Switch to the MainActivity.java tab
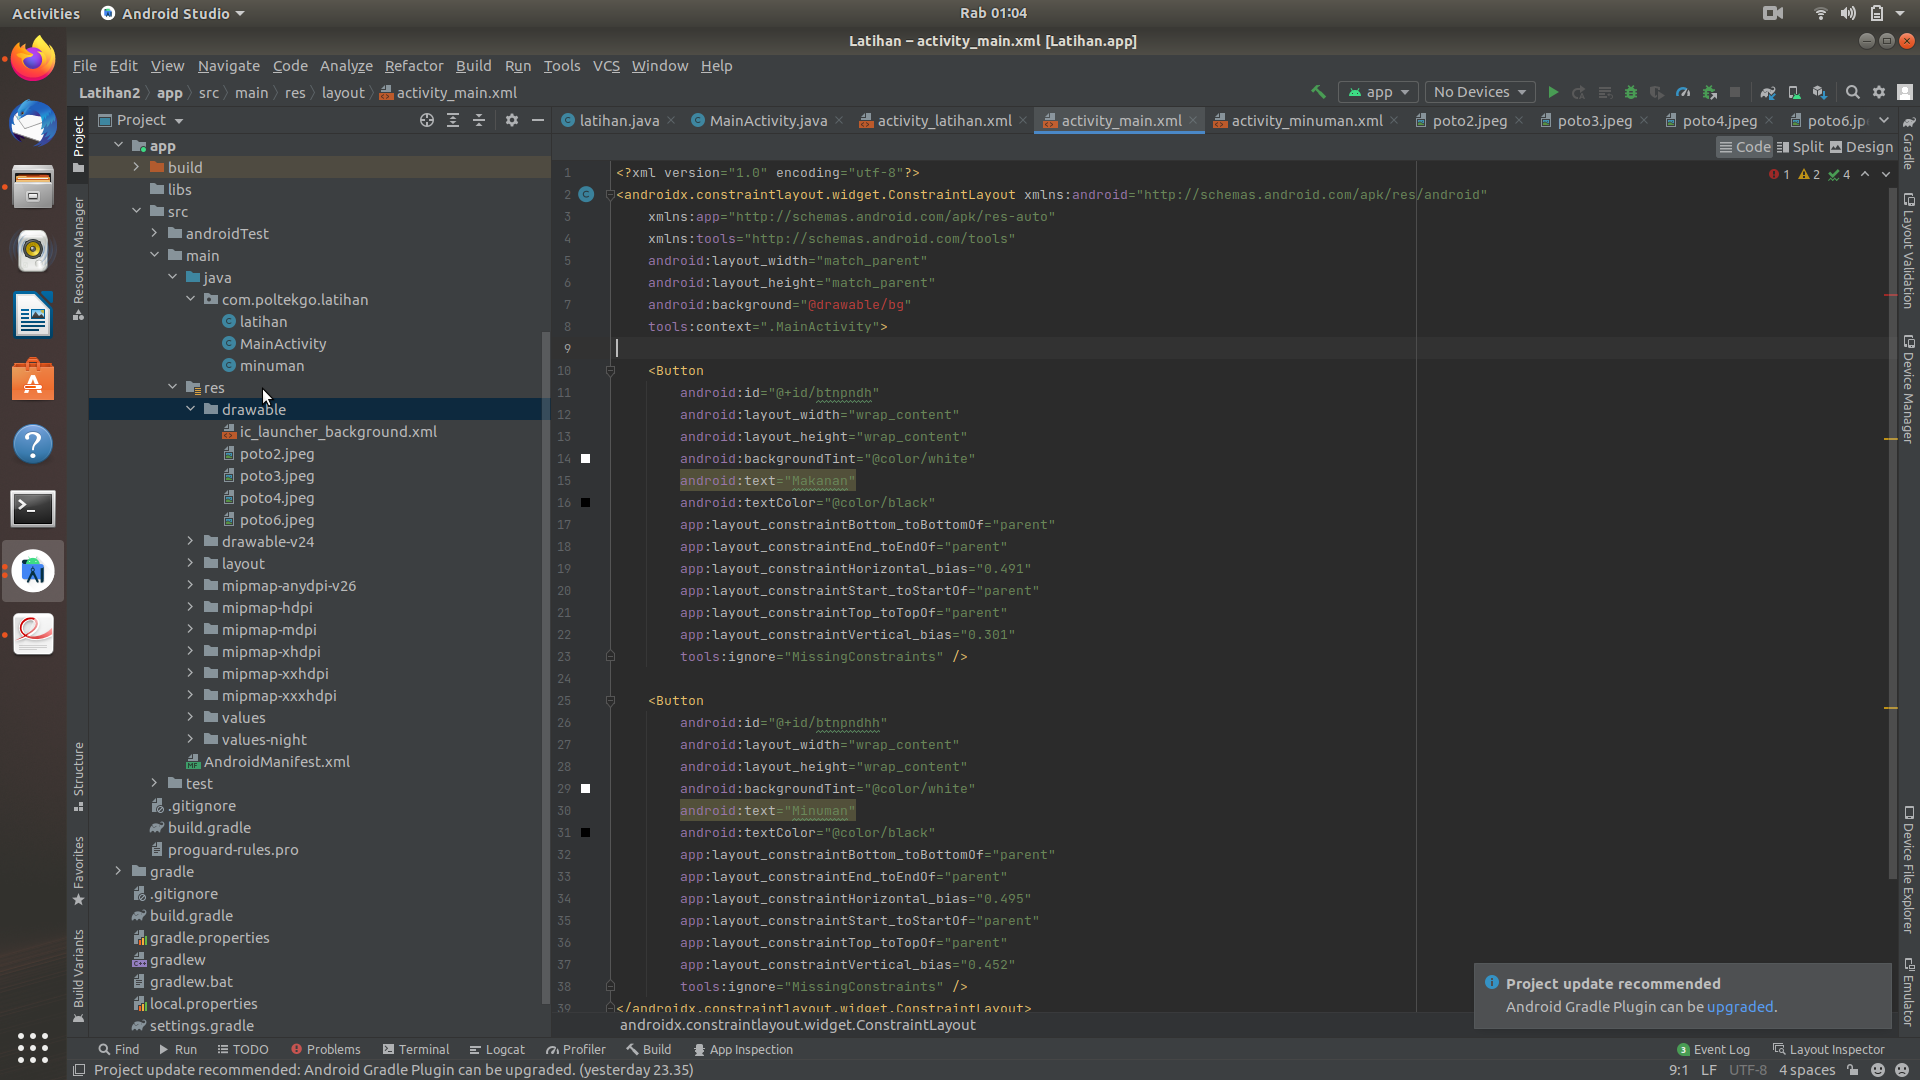 [767, 121]
